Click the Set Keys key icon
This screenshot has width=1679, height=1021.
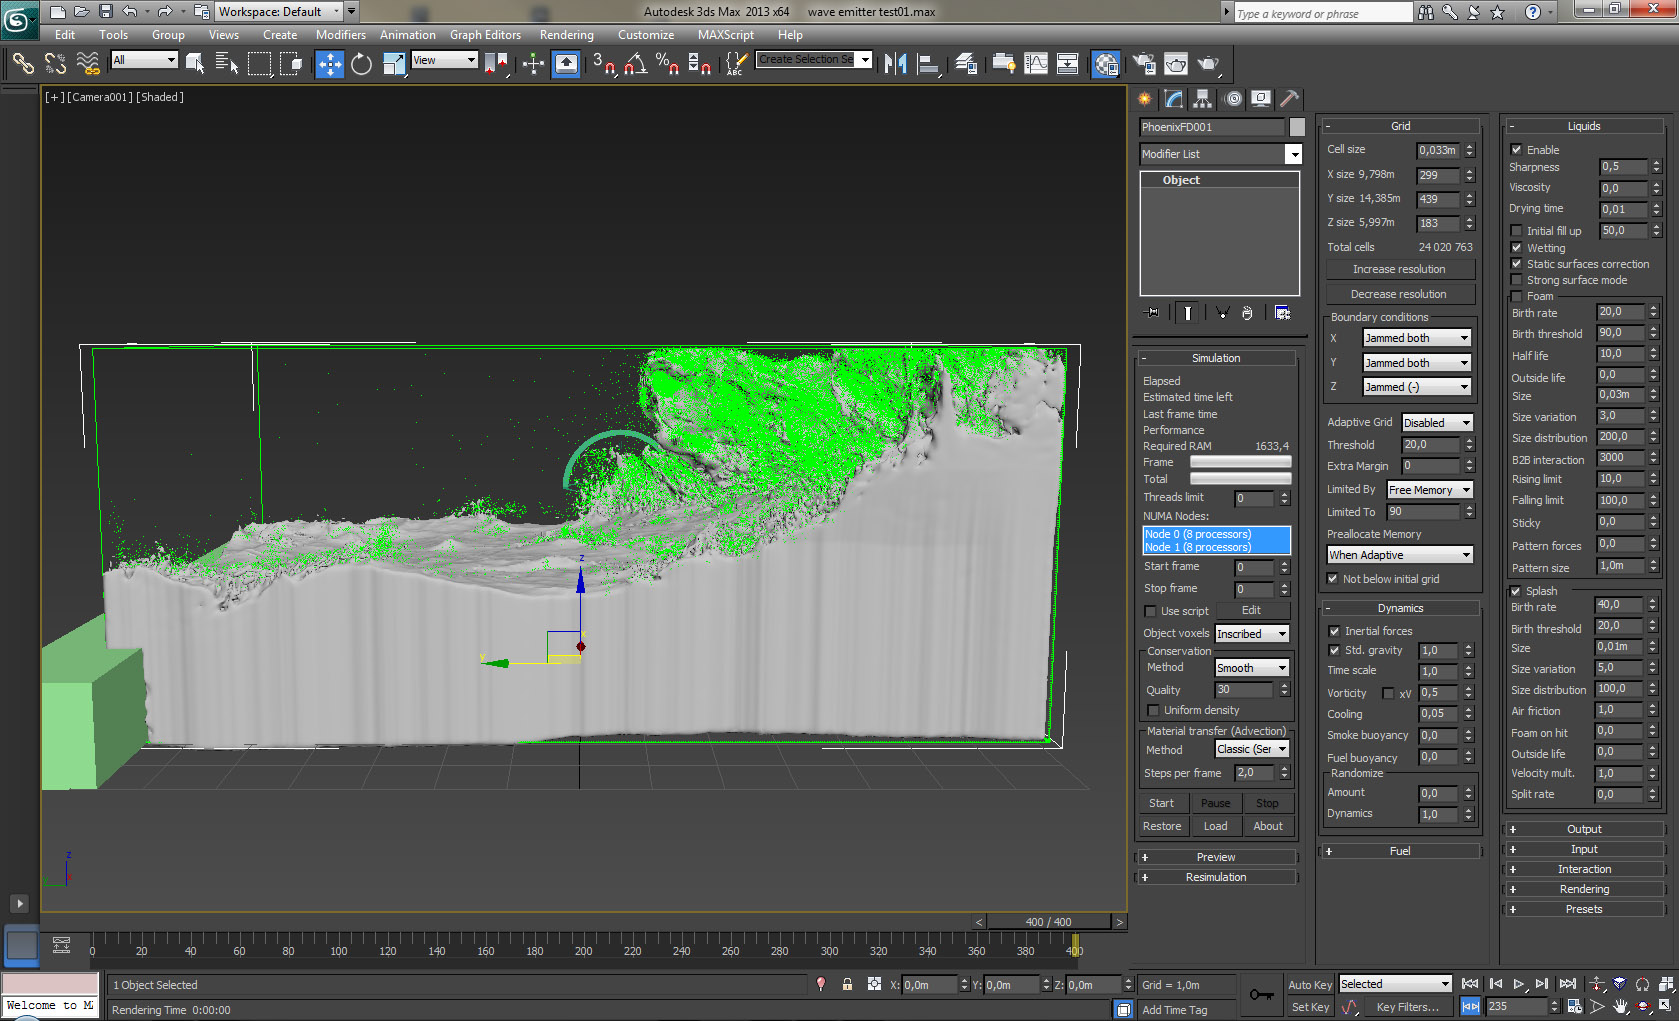[x=1262, y=995]
